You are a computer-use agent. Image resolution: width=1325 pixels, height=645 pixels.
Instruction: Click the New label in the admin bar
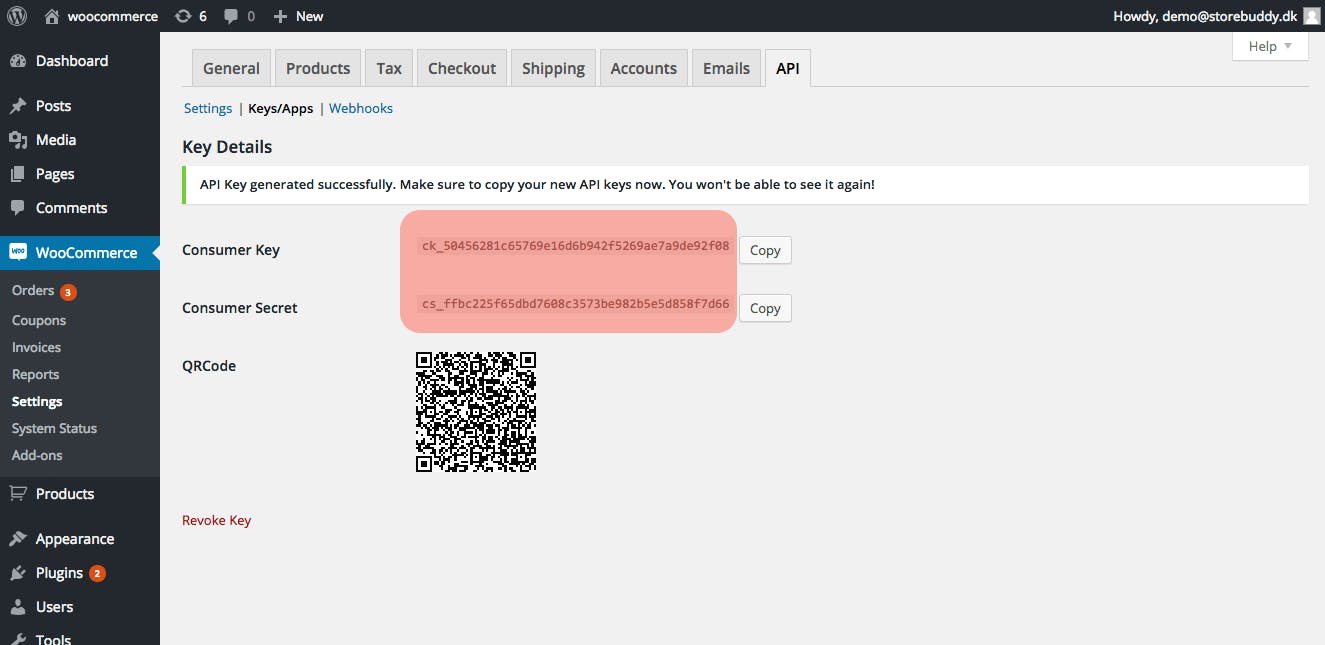[310, 16]
